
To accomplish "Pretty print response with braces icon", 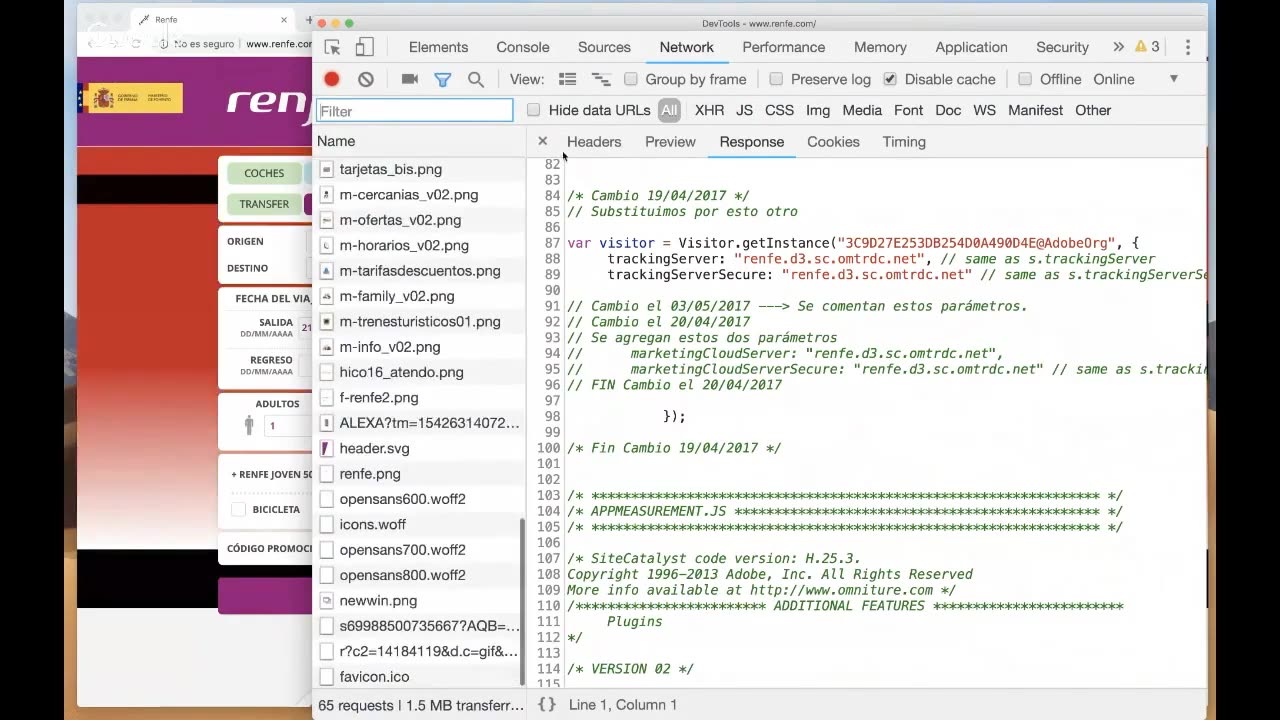I will tap(547, 705).
